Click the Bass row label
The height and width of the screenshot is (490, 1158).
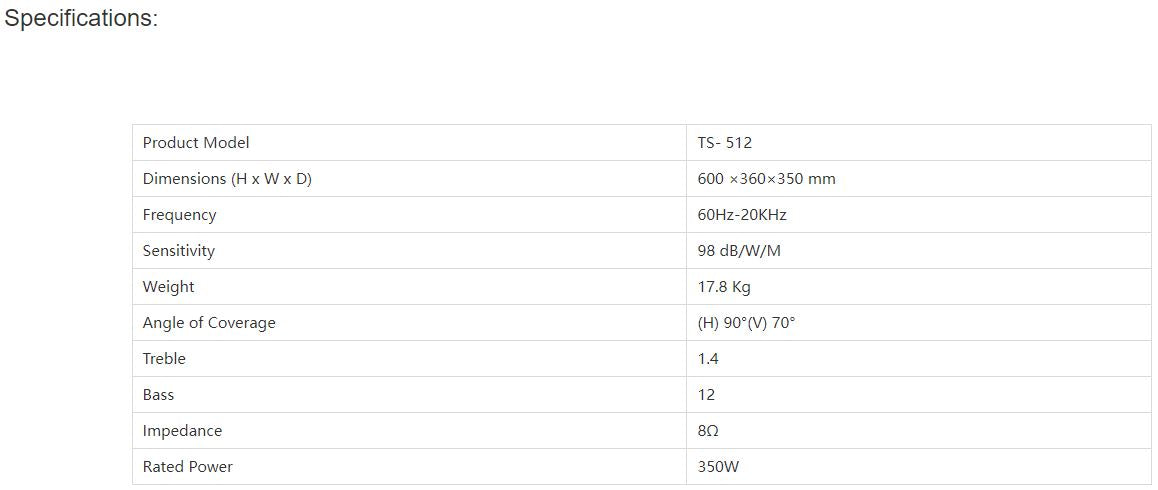pyautogui.click(x=158, y=395)
